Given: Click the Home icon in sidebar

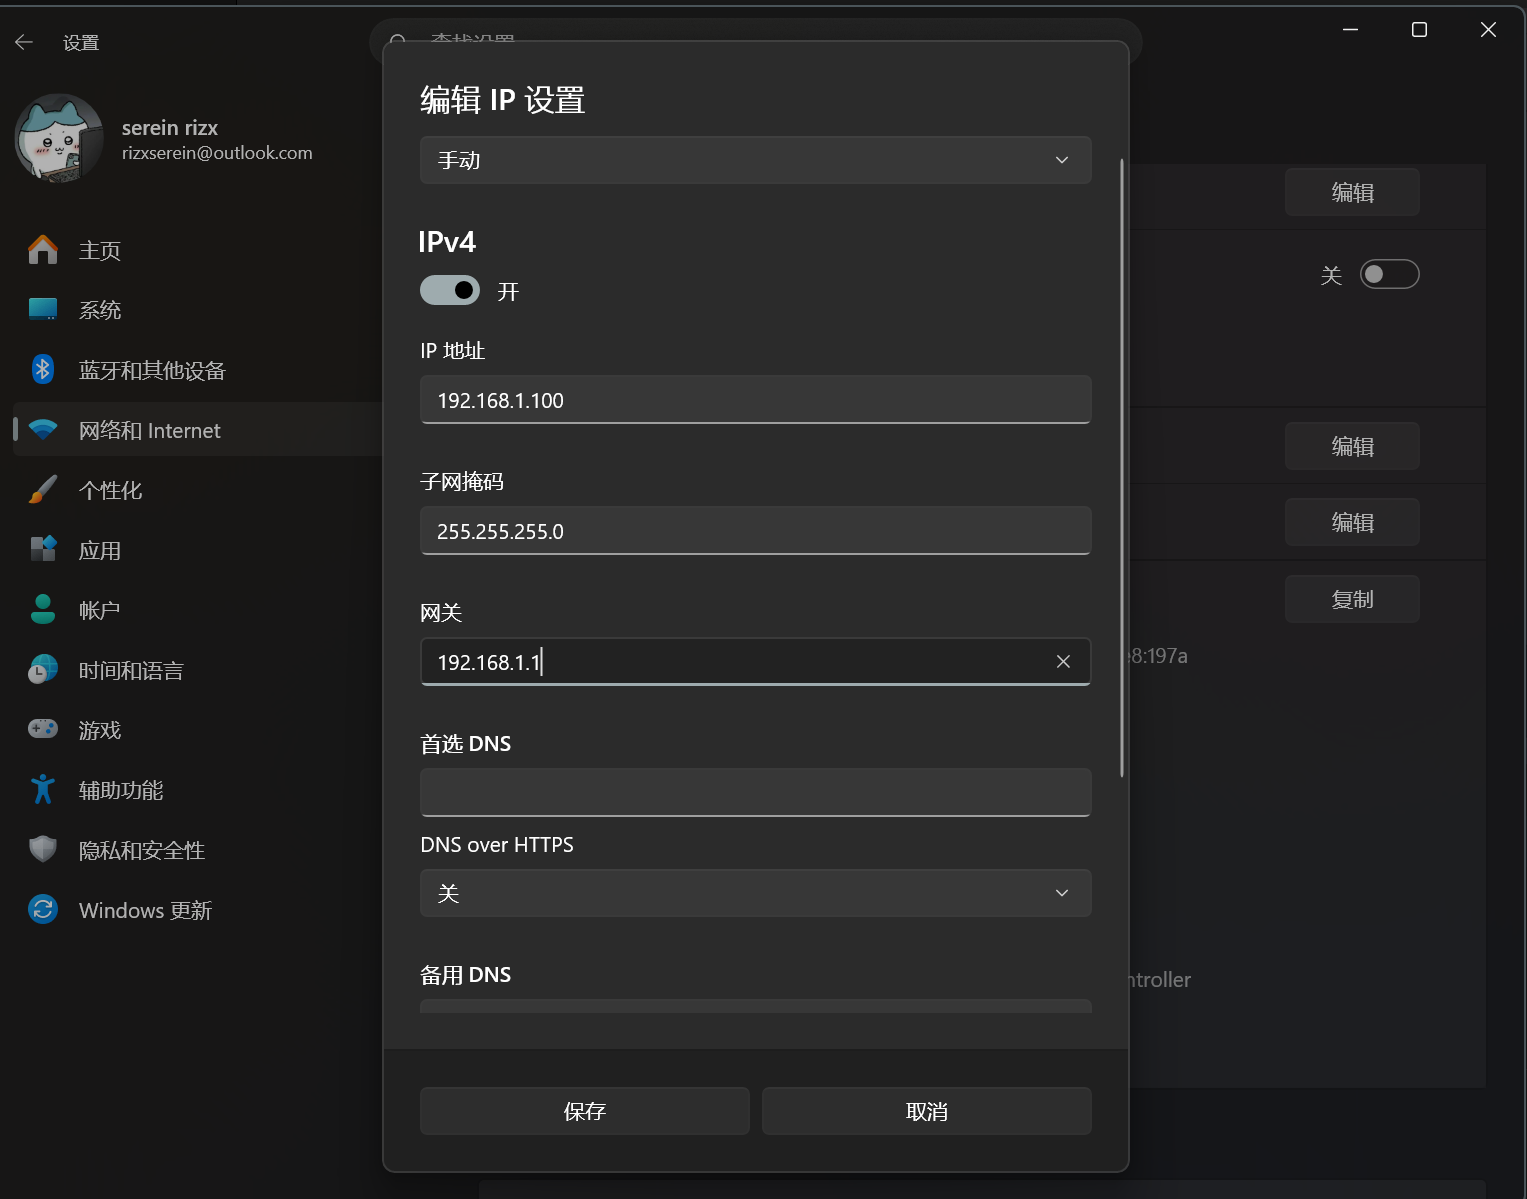Looking at the screenshot, I should pos(42,250).
